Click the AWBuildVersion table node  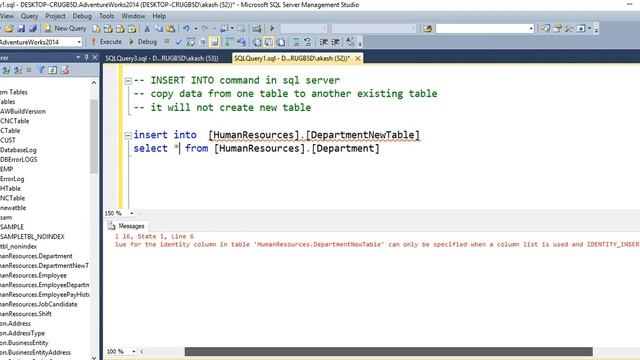(x=23, y=111)
